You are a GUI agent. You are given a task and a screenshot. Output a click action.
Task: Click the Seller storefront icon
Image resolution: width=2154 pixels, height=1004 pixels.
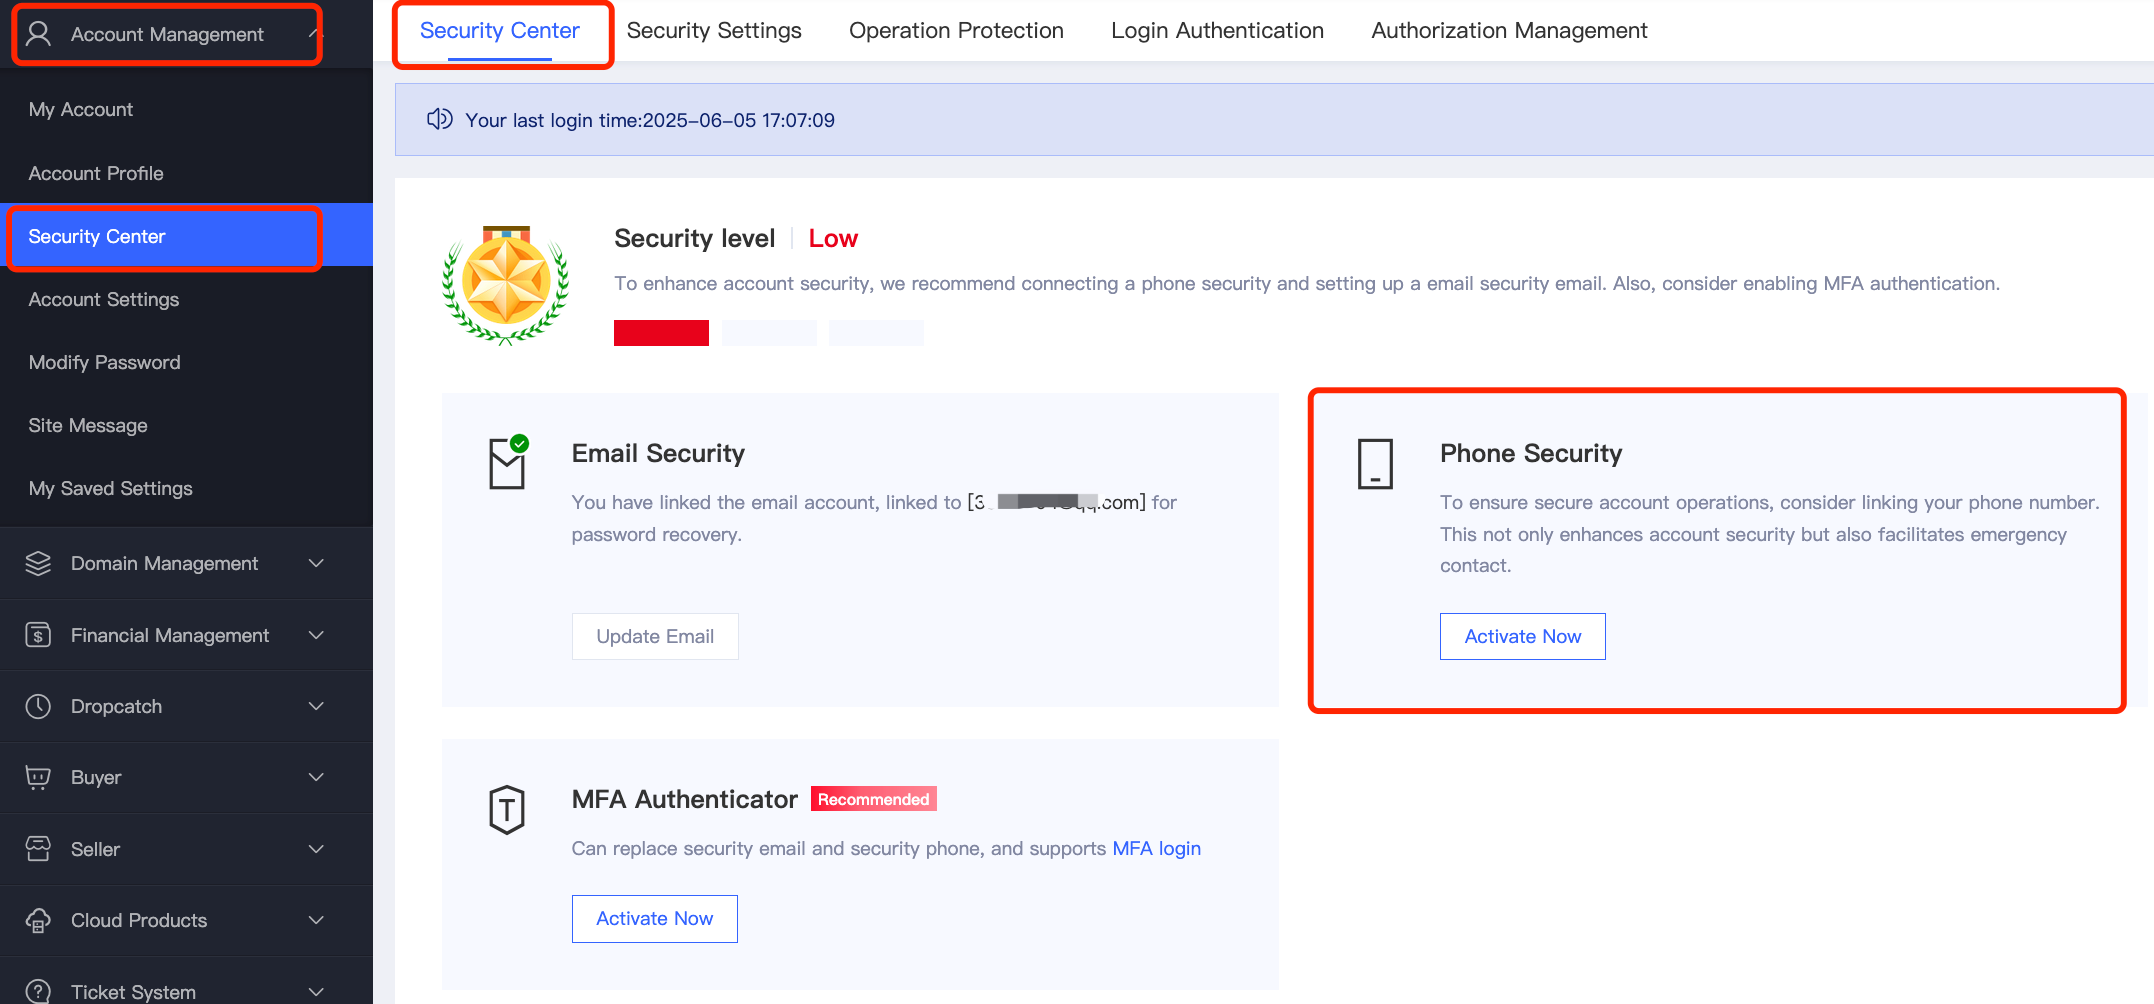tap(38, 849)
